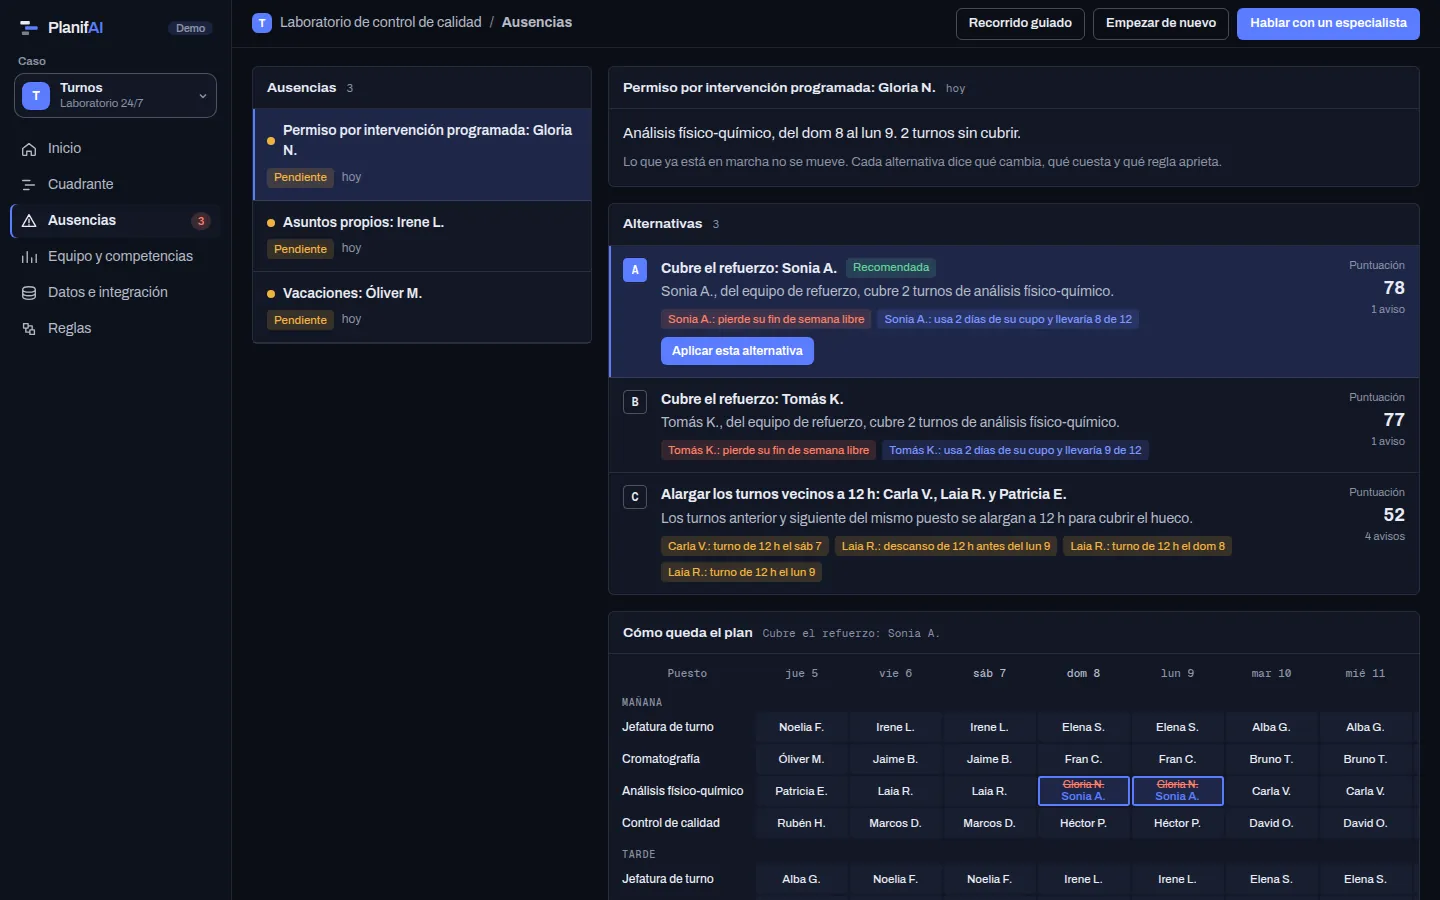Open the Cuadrante menu item

click(116, 185)
